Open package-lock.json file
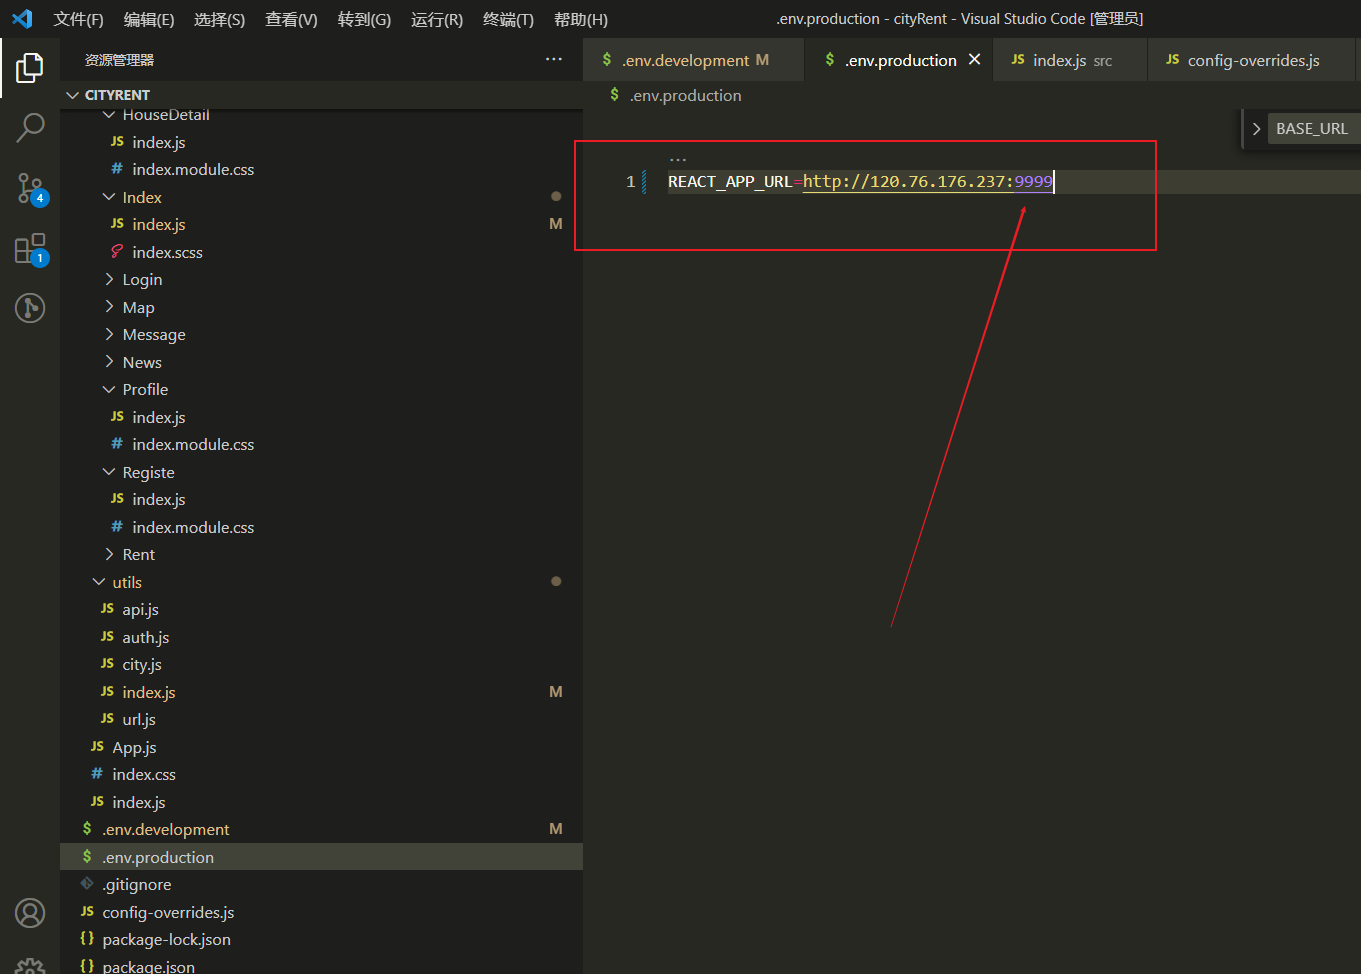 (x=321, y=940)
